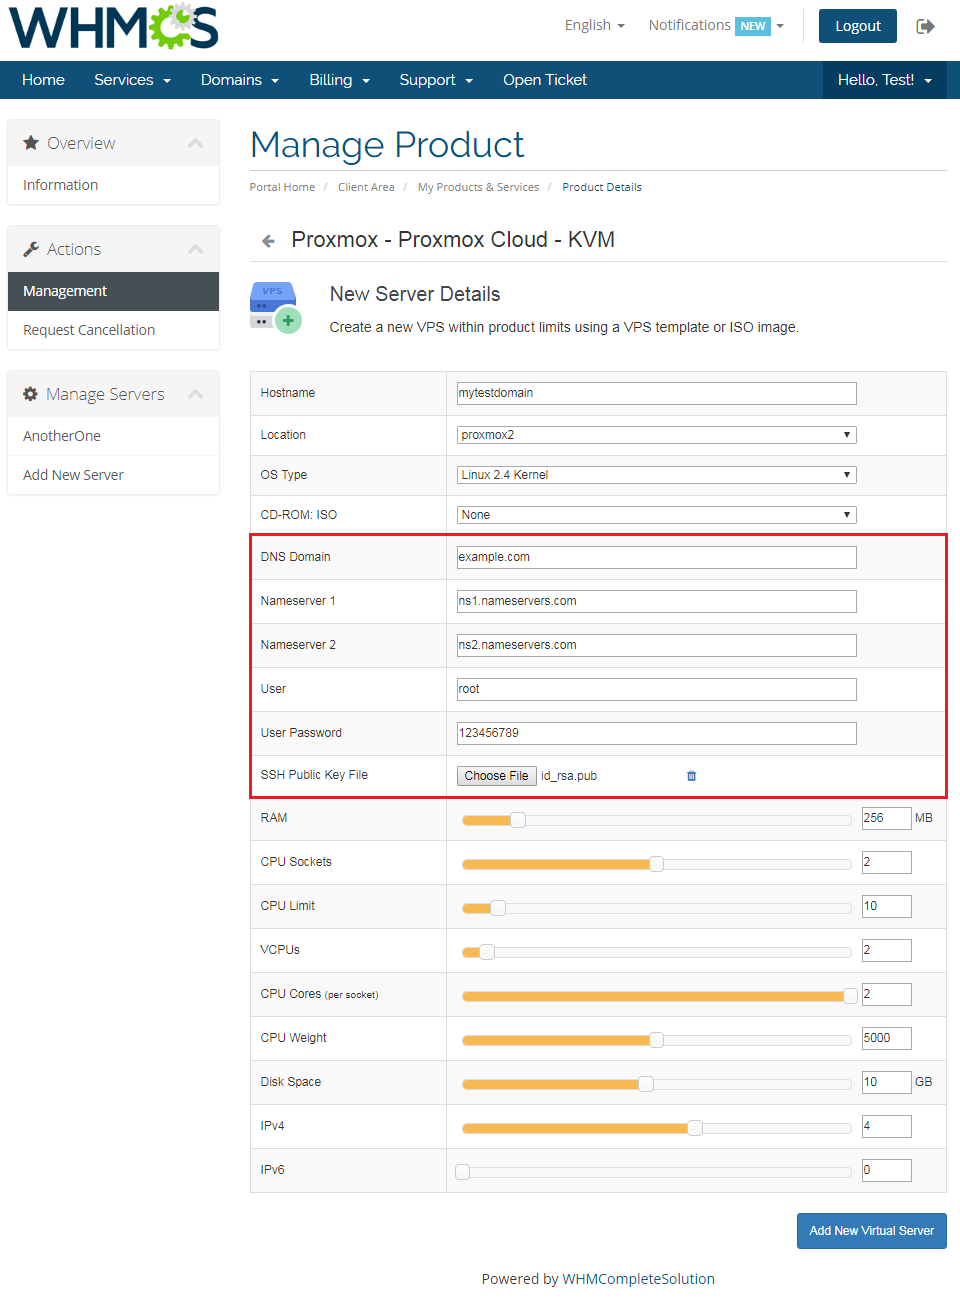
Task: Collapse the Actions panel chevron
Action: tap(196, 249)
